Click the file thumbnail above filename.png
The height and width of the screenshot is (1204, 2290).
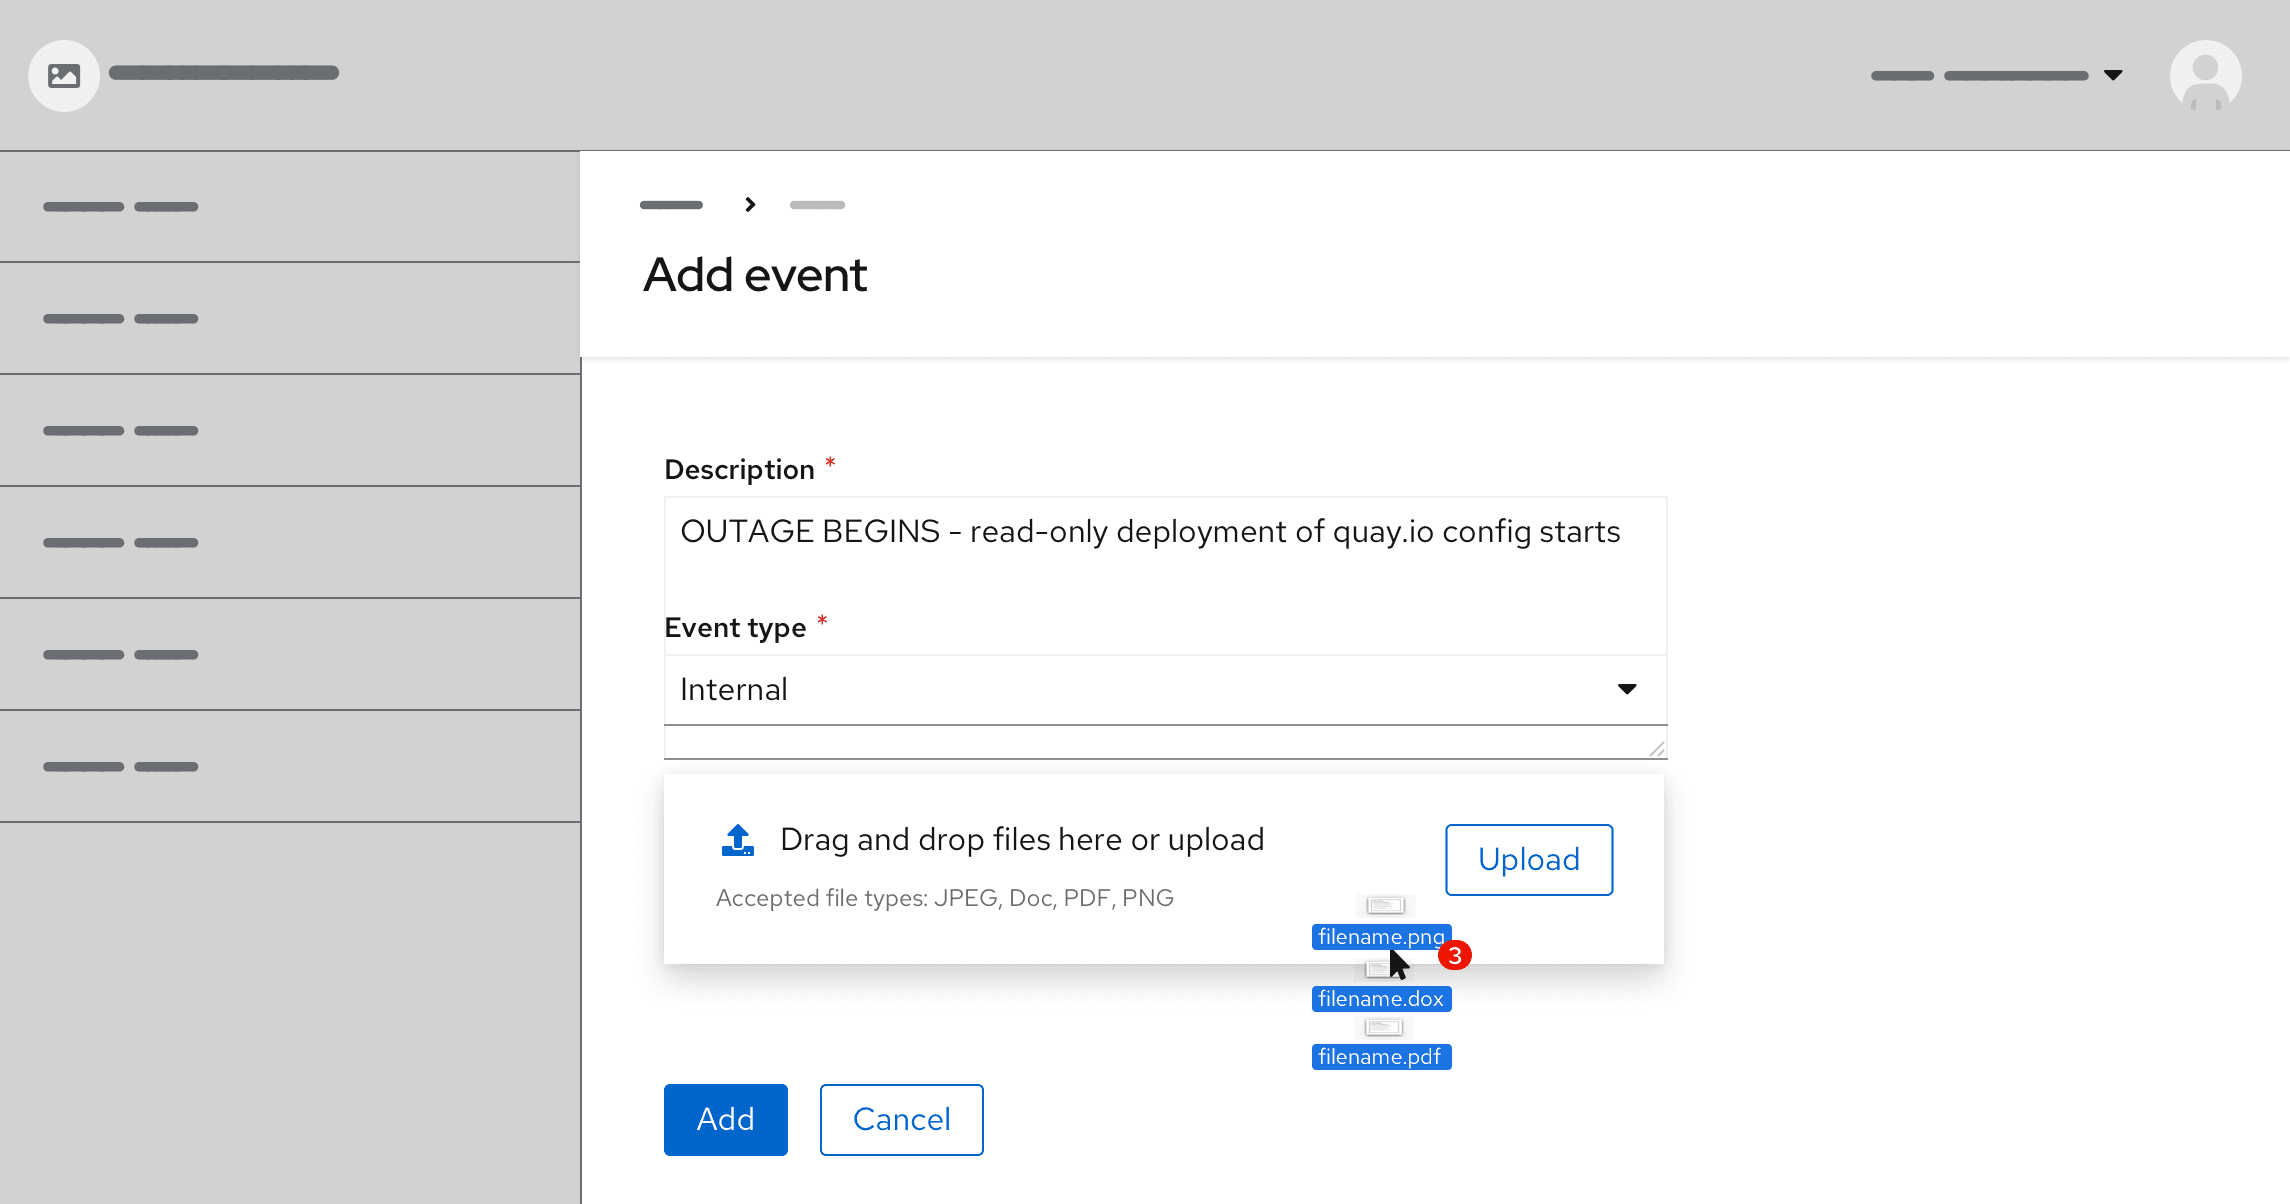pos(1386,905)
